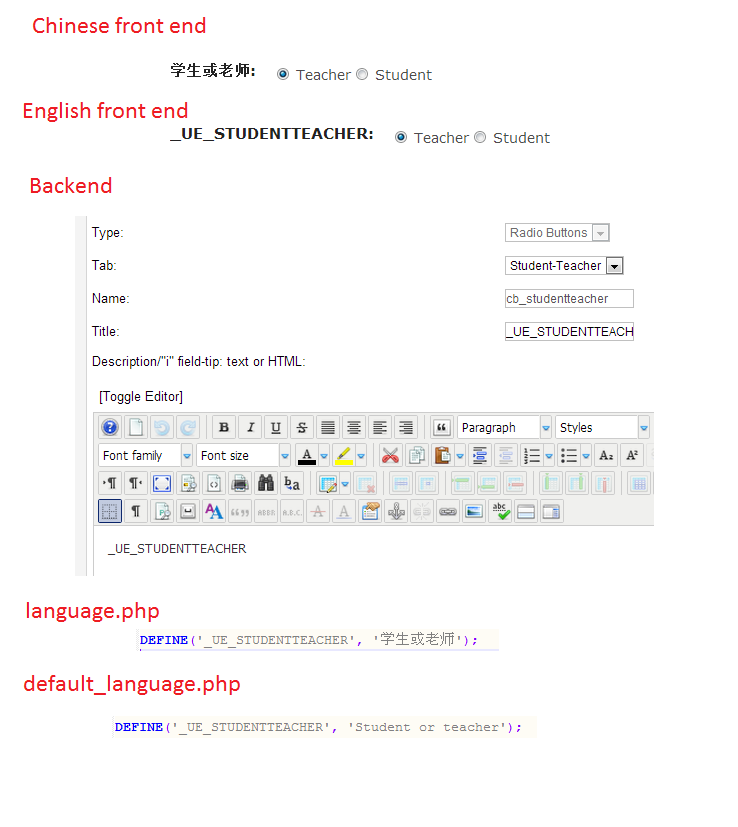Align text to full justify
The image size is (738, 827).
click(328, 427)
